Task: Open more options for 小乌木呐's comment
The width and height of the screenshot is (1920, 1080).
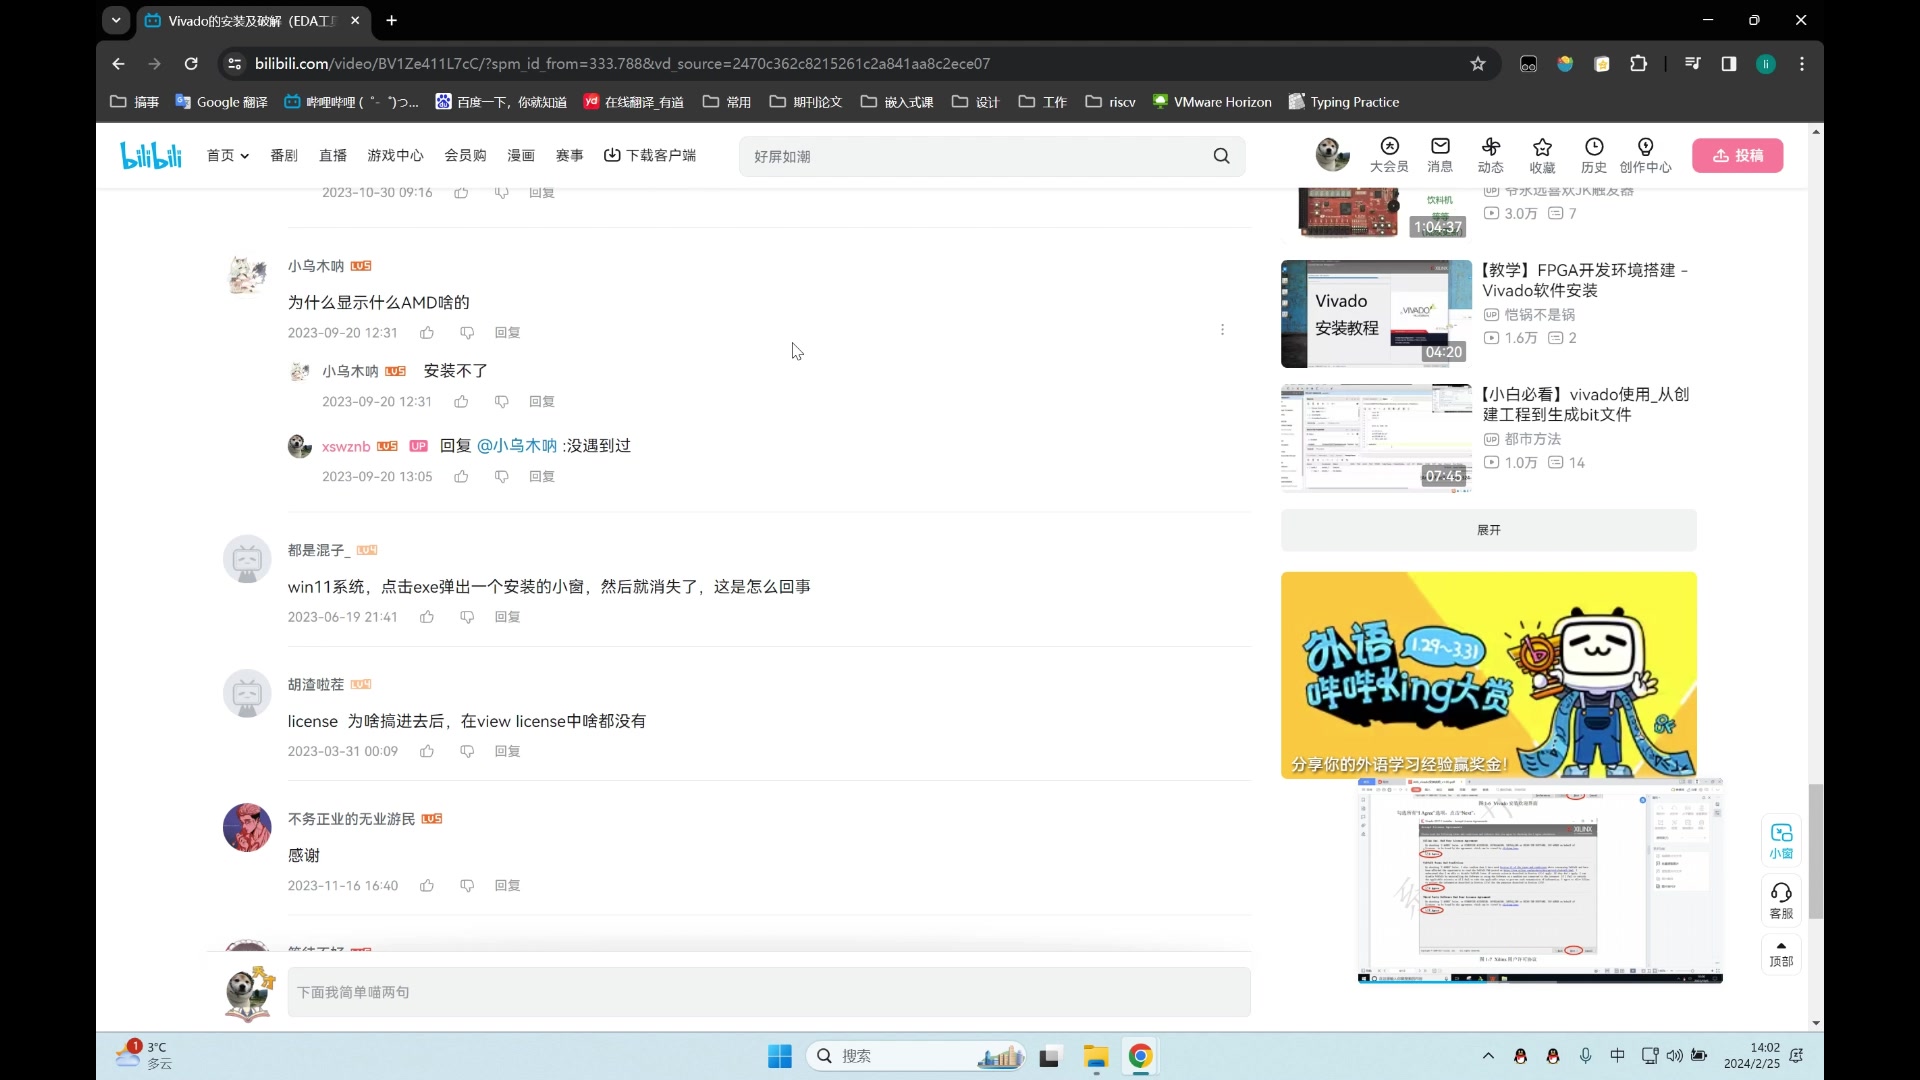Action: point(1222,330)
